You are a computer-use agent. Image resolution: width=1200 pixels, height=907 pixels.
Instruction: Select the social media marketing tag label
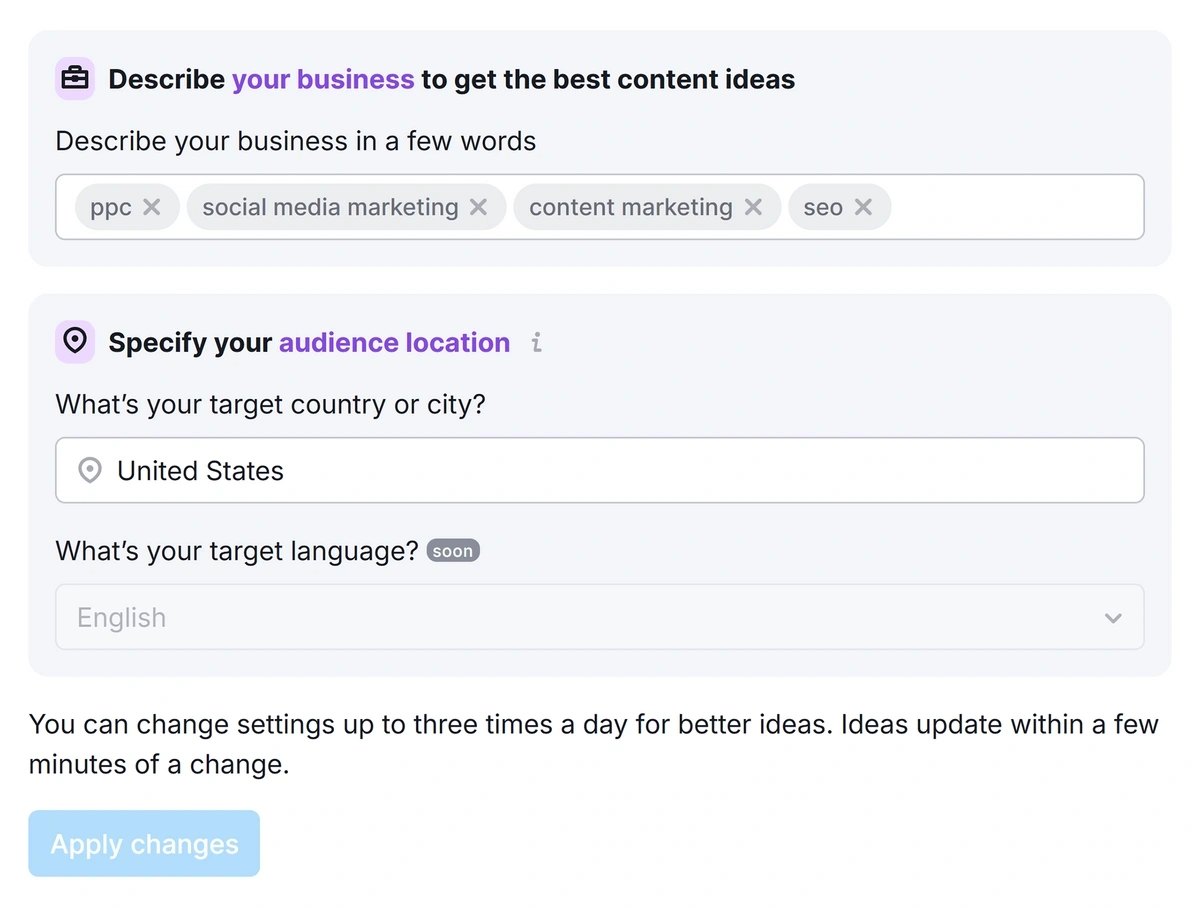tap(329, 207)
